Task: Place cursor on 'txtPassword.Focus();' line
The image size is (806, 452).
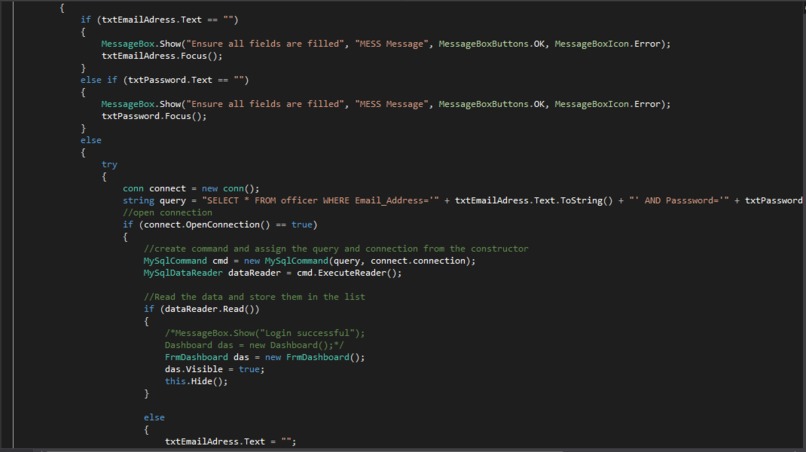Action: pos(154,116)
